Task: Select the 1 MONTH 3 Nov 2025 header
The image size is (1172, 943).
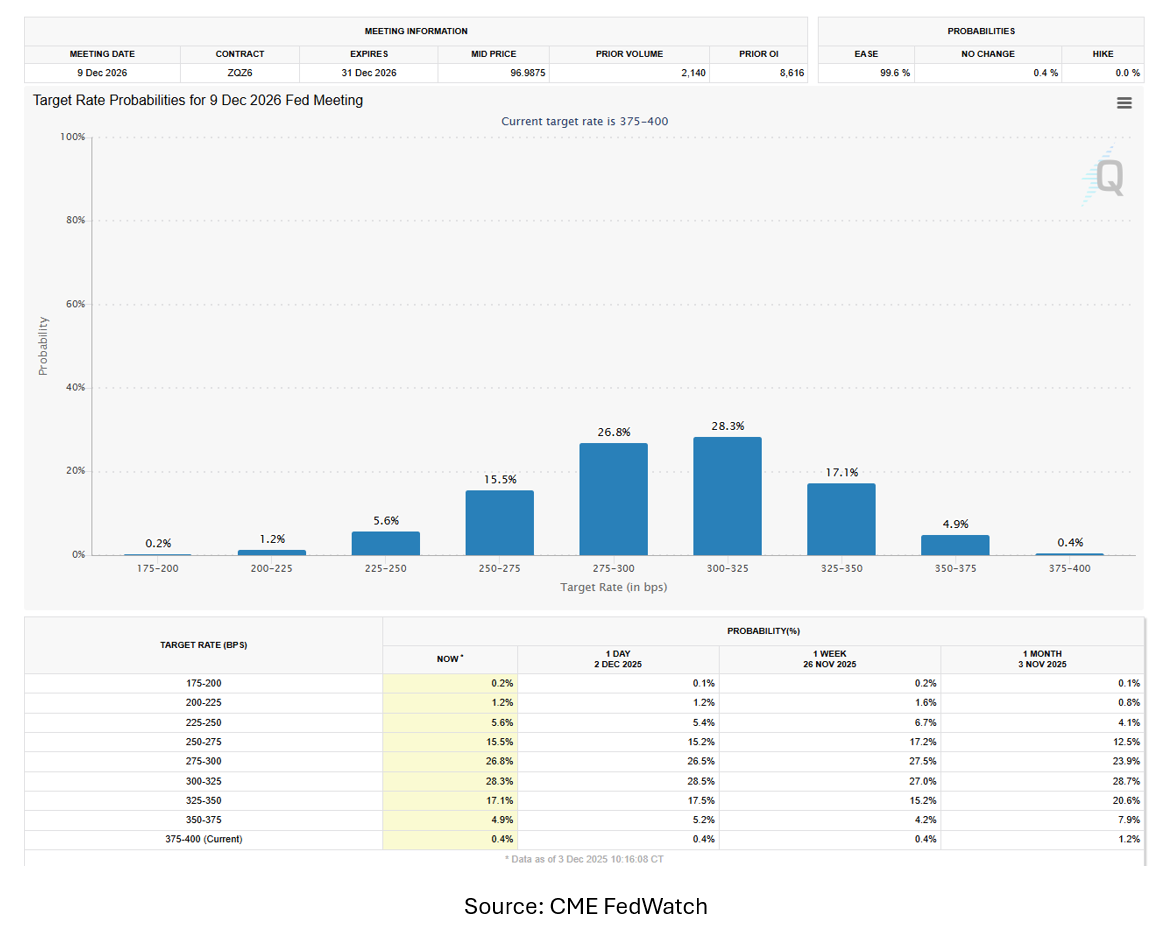Action: (x=1042, y=659)
